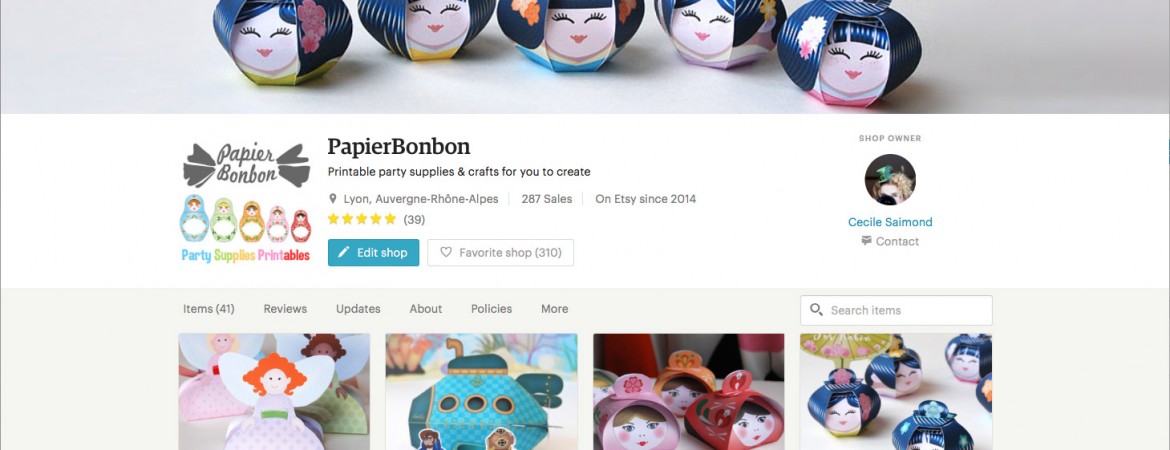
Task: Click the speech bubble icon beside Contact
Action: click(x=866, y=241)
